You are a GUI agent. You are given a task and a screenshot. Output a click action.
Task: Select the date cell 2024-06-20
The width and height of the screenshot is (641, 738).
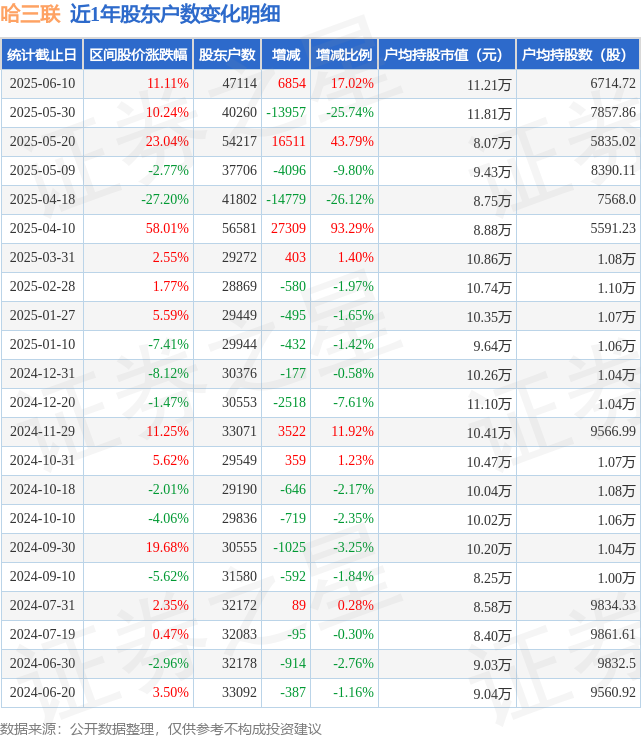(42, 692)
